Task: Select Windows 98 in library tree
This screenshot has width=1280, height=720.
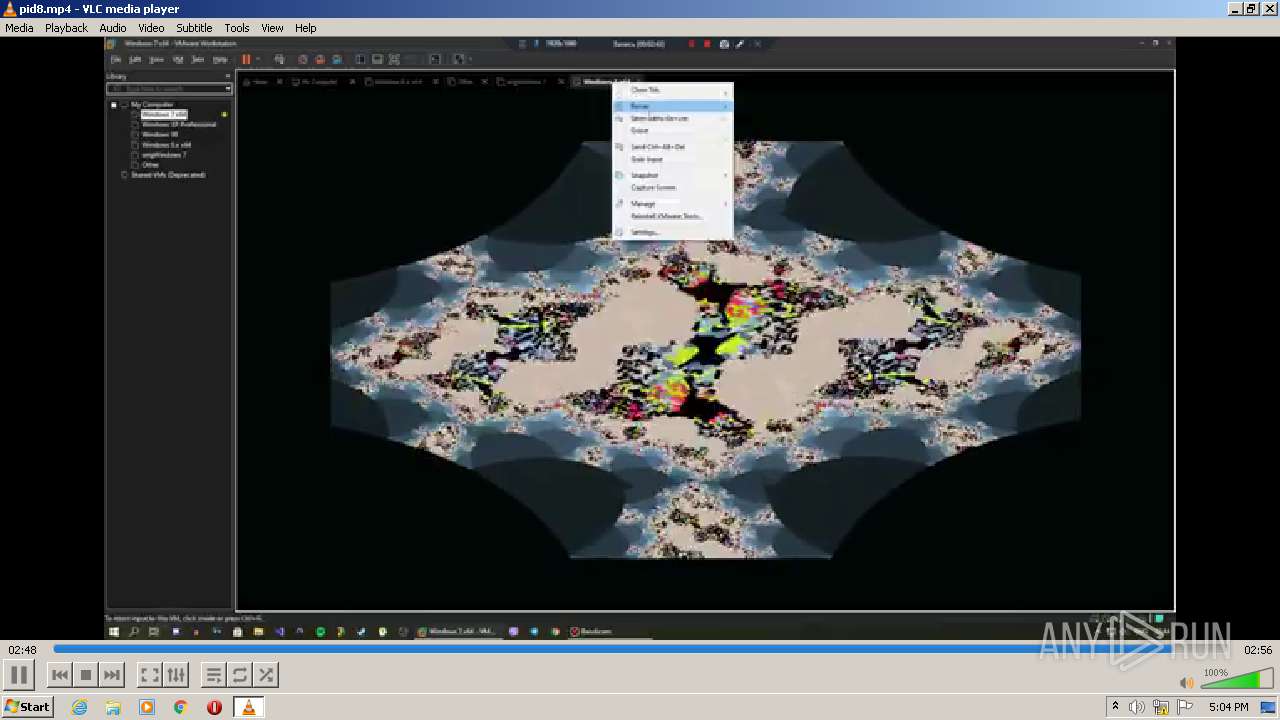Action: [160, 134]
